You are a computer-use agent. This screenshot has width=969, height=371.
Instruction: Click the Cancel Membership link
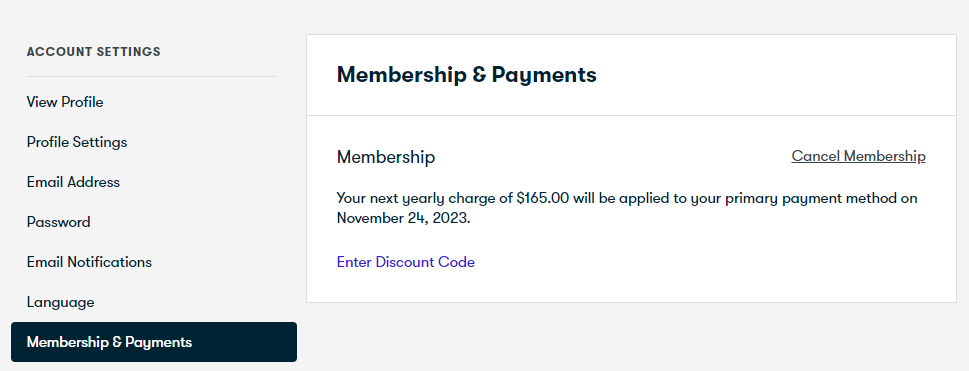(x=858, y=156)
